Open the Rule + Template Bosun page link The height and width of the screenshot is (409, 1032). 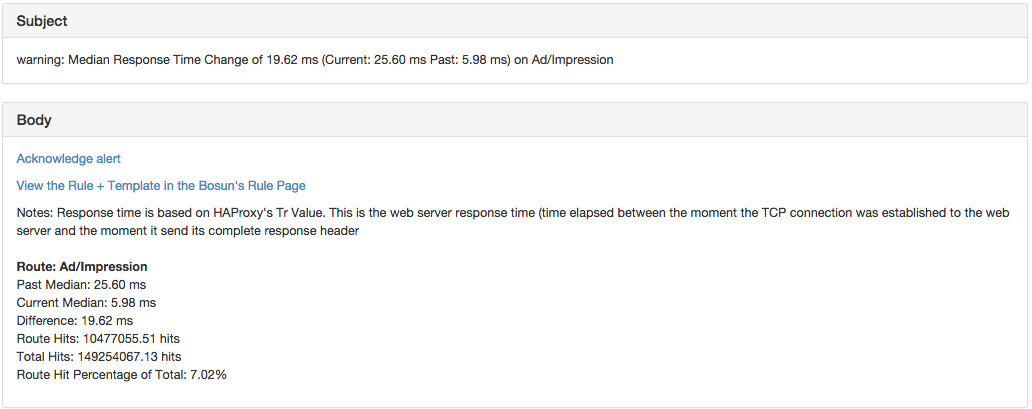[x=161, y=185]
